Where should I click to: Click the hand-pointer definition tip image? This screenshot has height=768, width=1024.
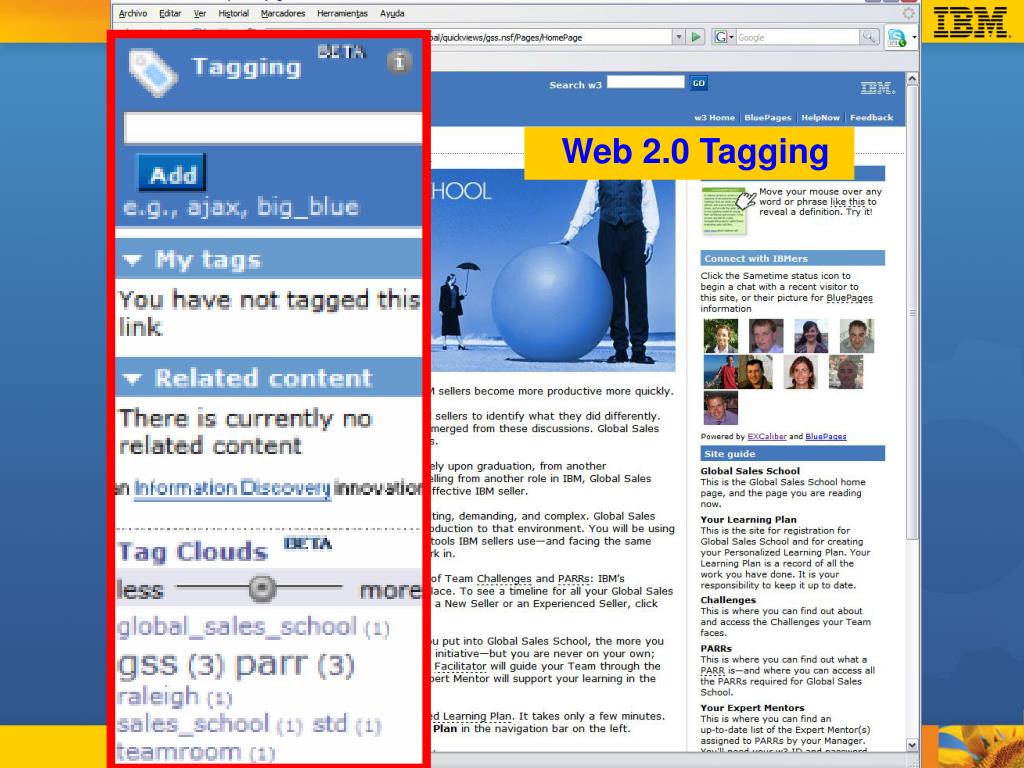pyautogui.click(x=728, y=210)
